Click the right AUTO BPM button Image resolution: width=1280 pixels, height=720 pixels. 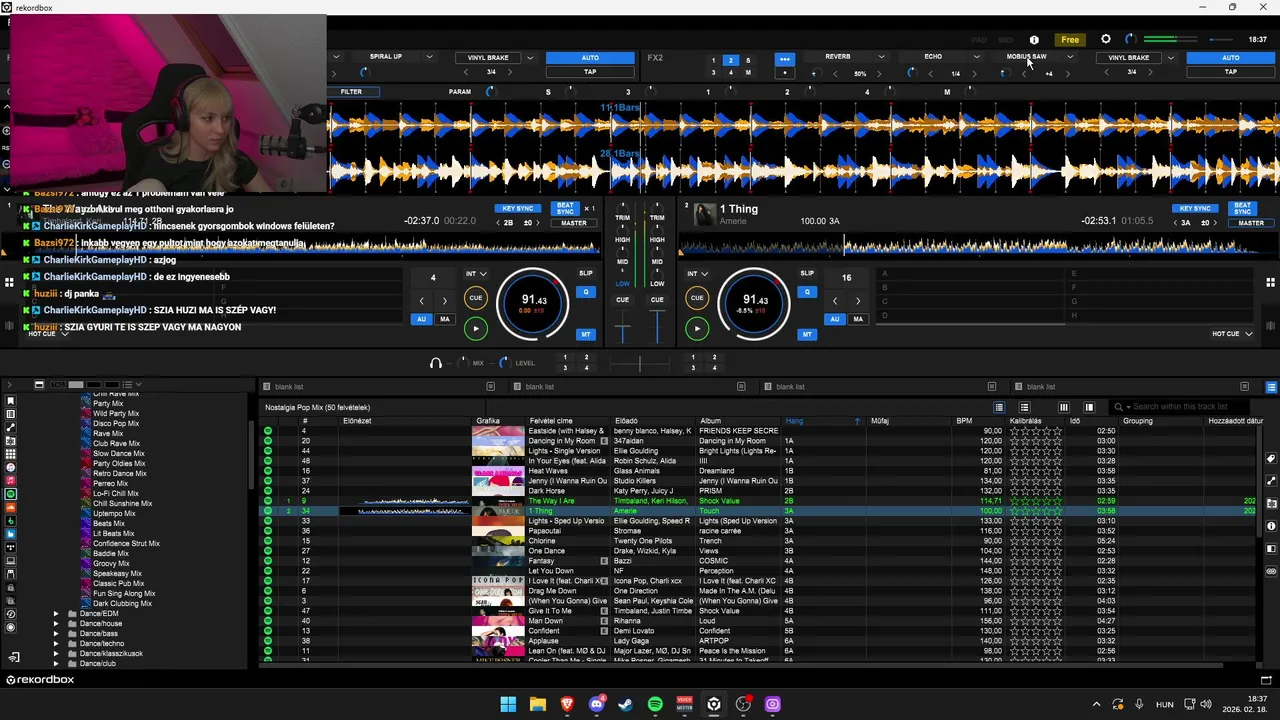pyautogui.click(x=1230, y=58)
